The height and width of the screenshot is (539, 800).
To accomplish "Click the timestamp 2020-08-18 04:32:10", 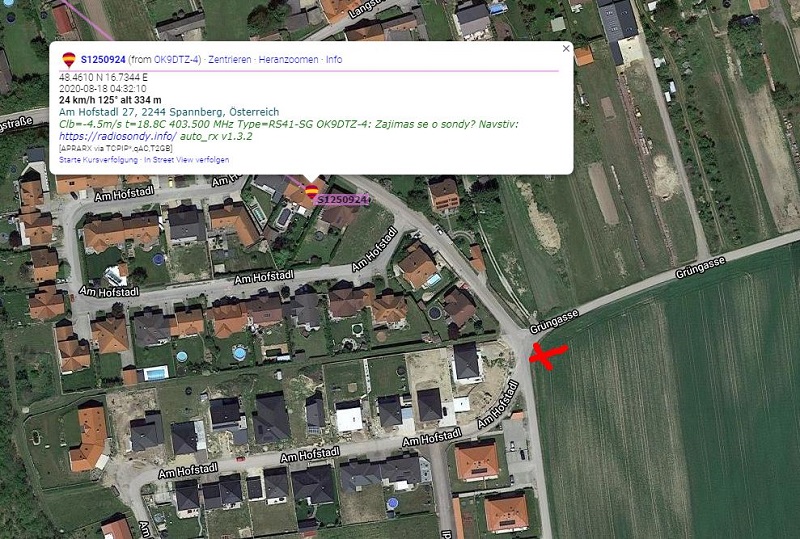I will (x=103, y=89).
